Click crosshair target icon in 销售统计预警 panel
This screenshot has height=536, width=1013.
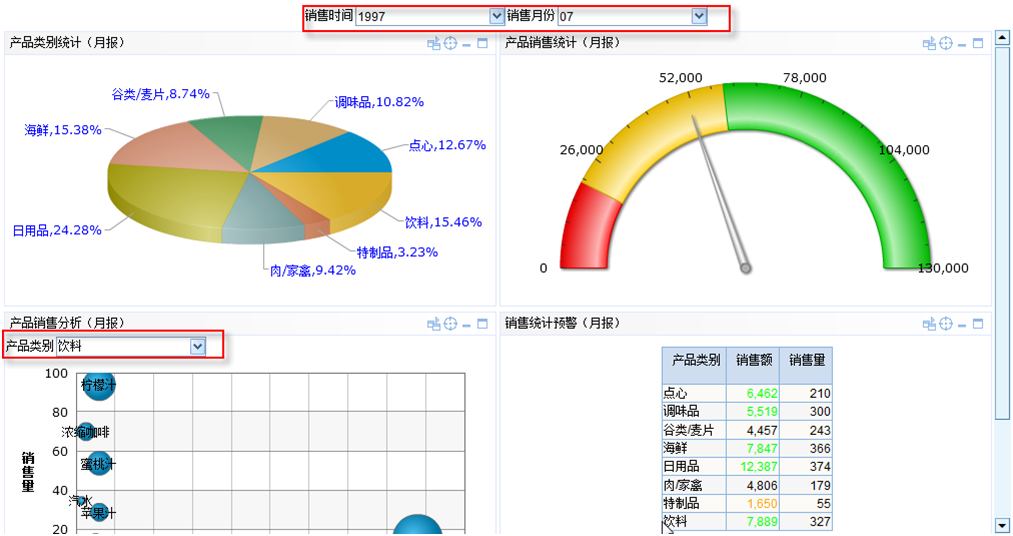(x=946, y=324)
